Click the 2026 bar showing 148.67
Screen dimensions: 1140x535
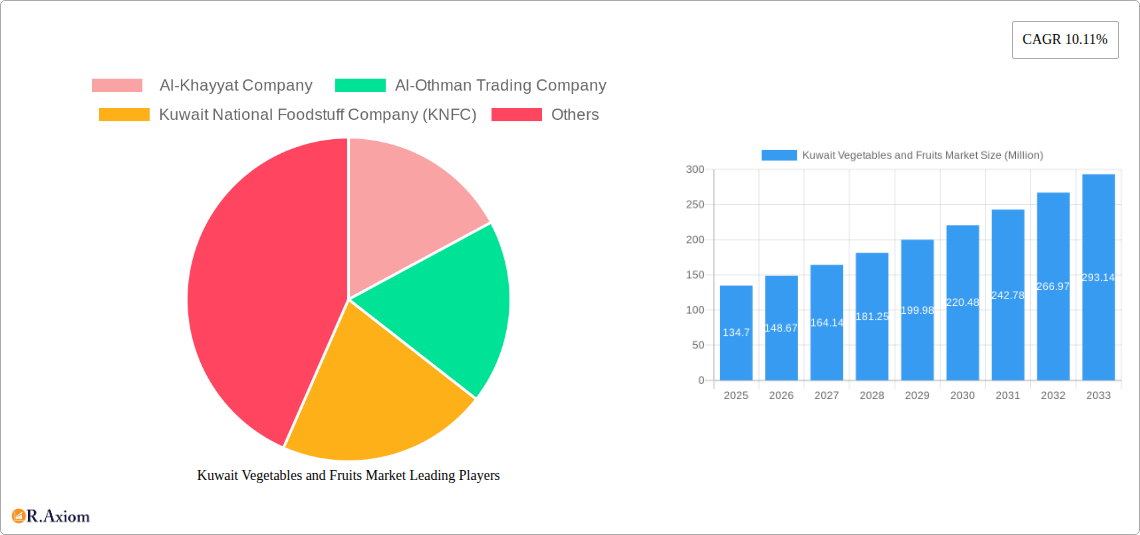tap(782, 328)
